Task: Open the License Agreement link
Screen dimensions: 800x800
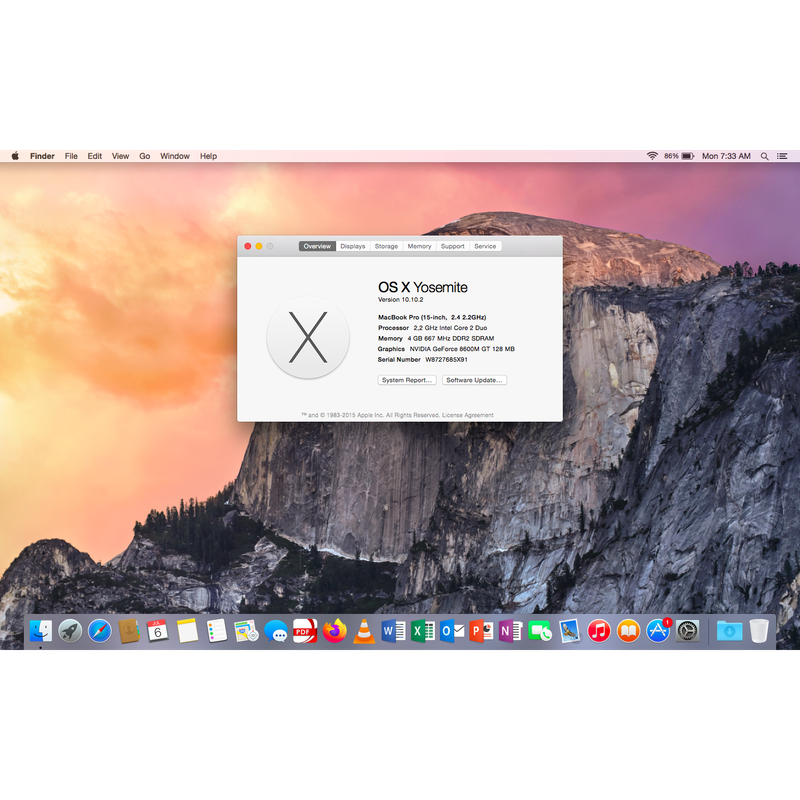Action: (468, 415)
